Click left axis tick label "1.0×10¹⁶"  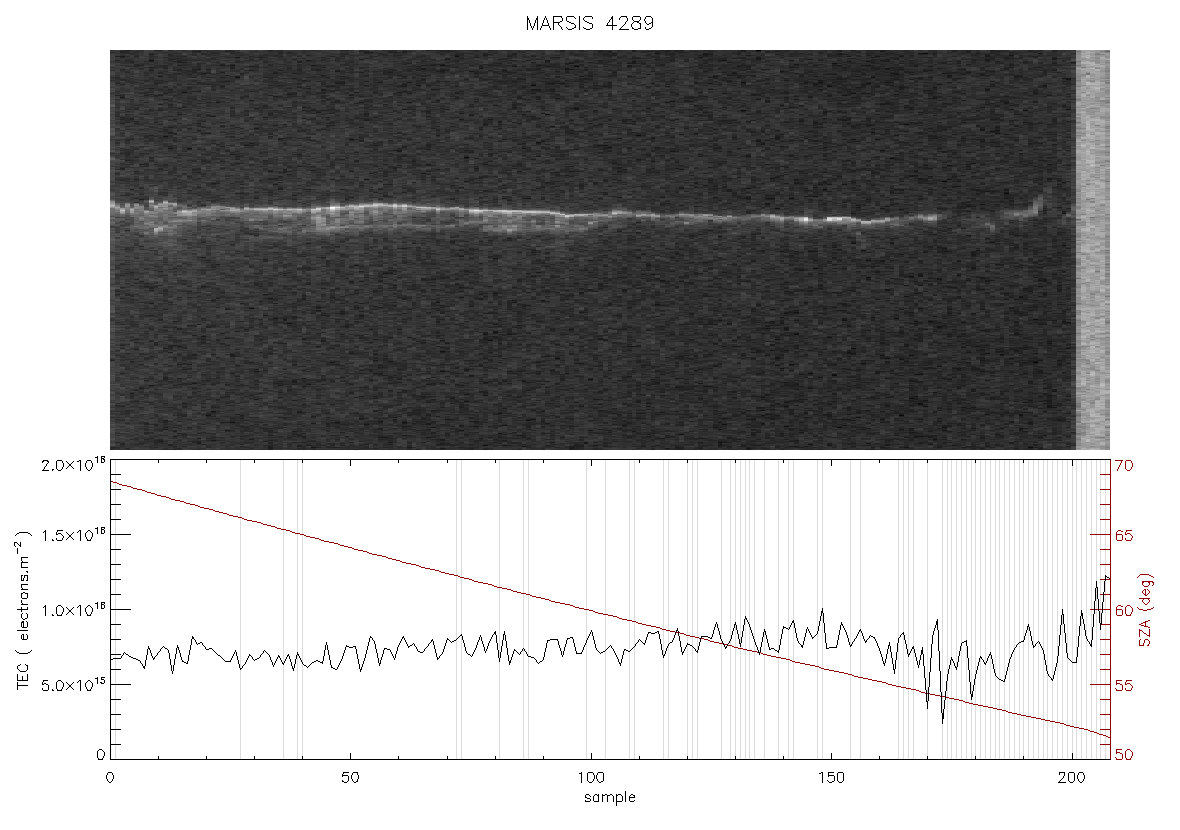[x=74, y=610]
